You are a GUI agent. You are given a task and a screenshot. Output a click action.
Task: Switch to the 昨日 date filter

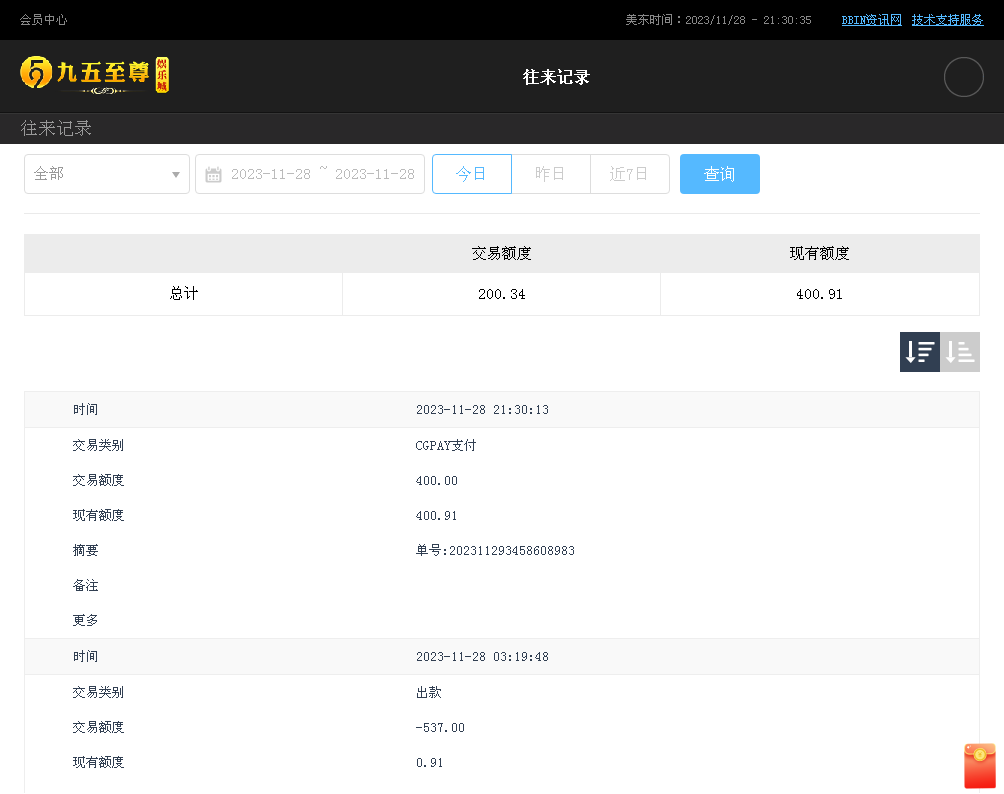(x=550, y=174)
